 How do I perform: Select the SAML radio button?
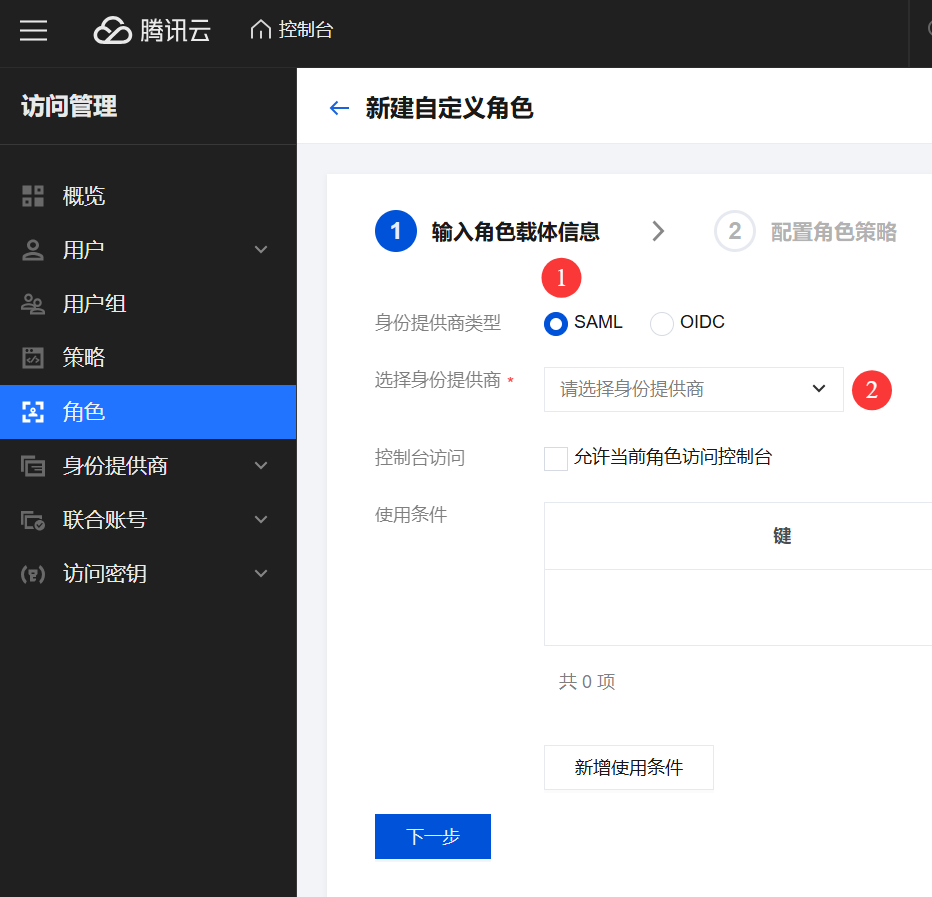(x=555, y=323)
